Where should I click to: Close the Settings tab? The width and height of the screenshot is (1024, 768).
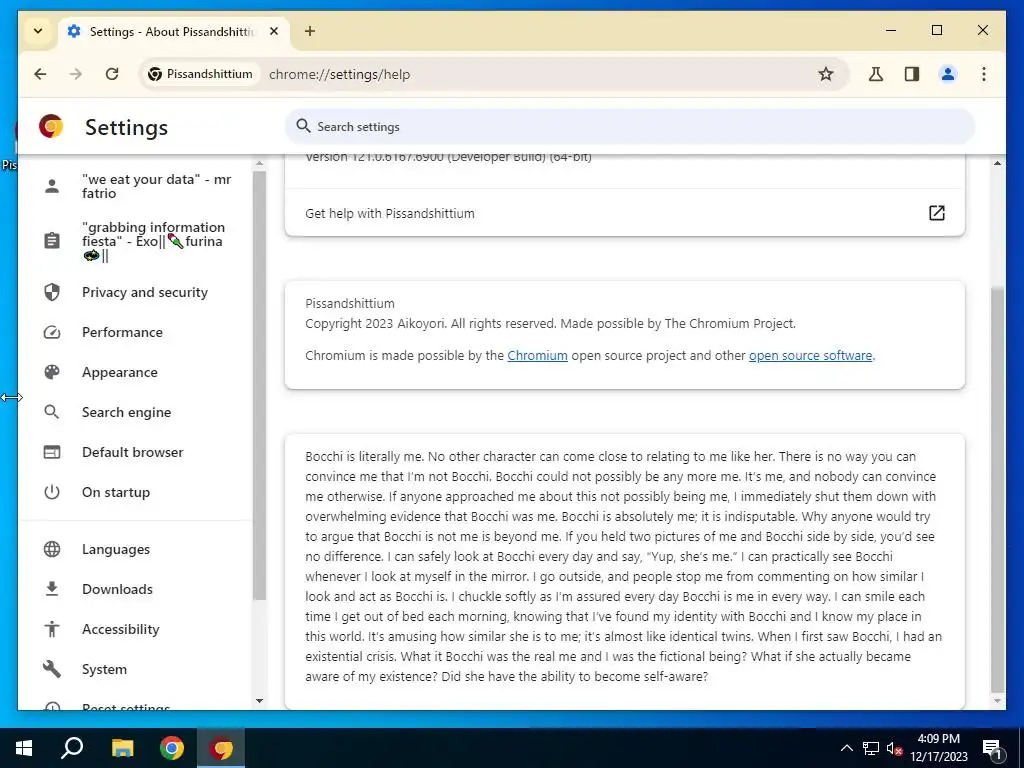[x=274, y=31]
